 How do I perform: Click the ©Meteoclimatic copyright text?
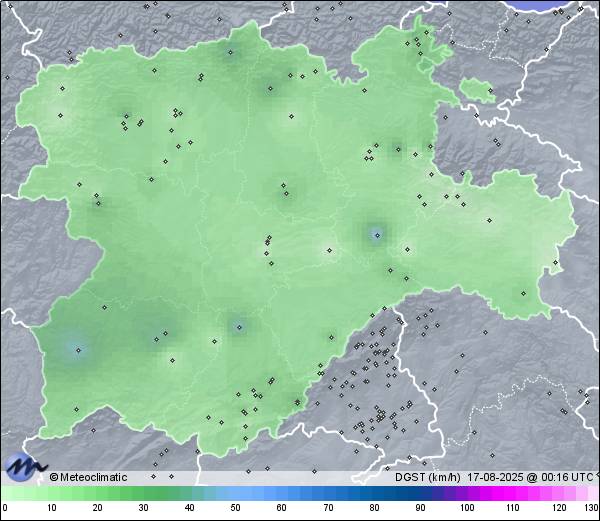pos(88,477)
